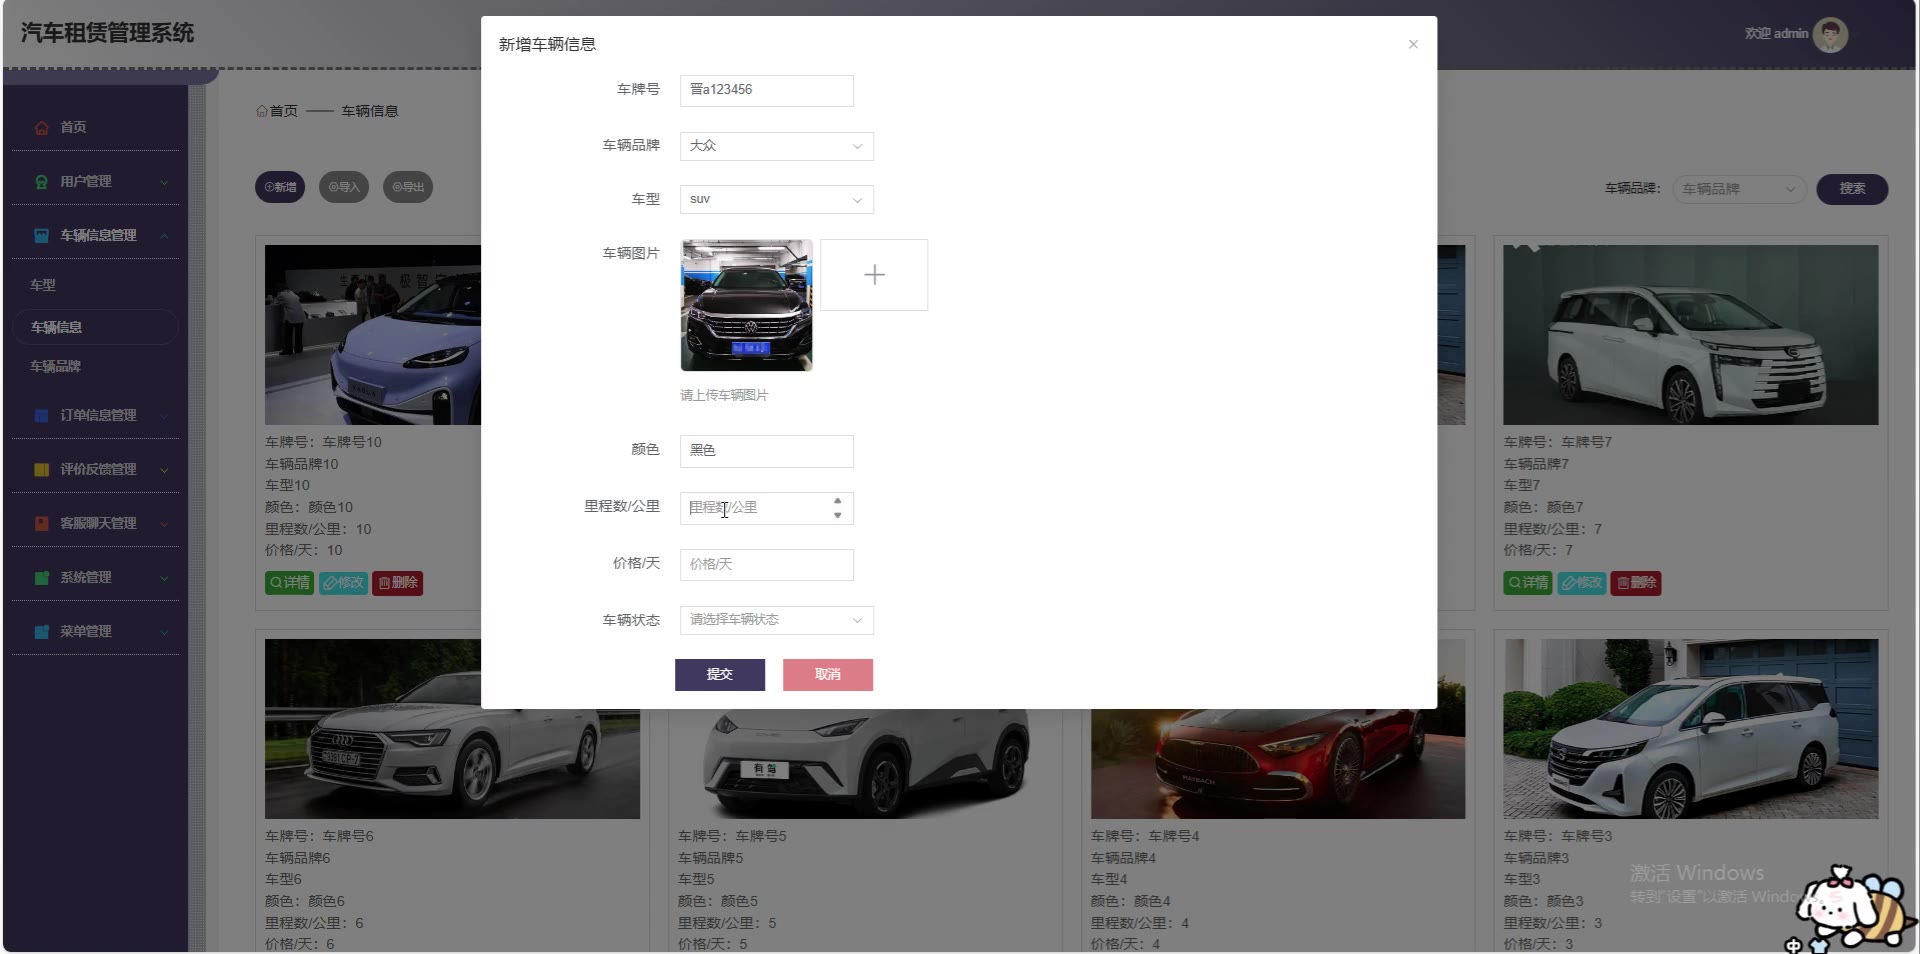Expand 客服聊天管理 sidebar menu
Screen dimensions: 1920x954
click(96, 523)
